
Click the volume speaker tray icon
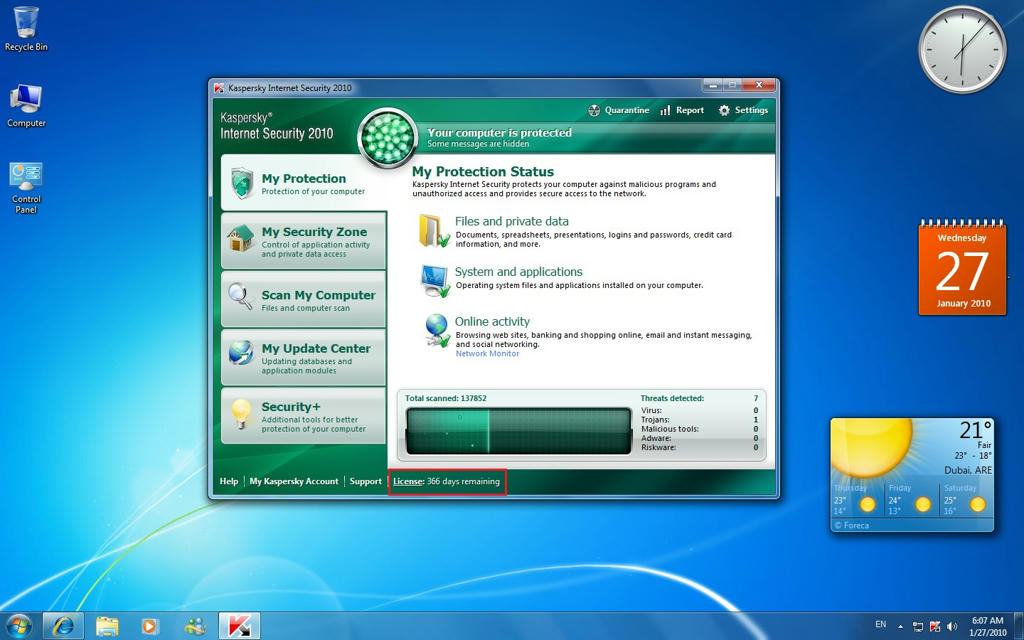coord(952,626)
